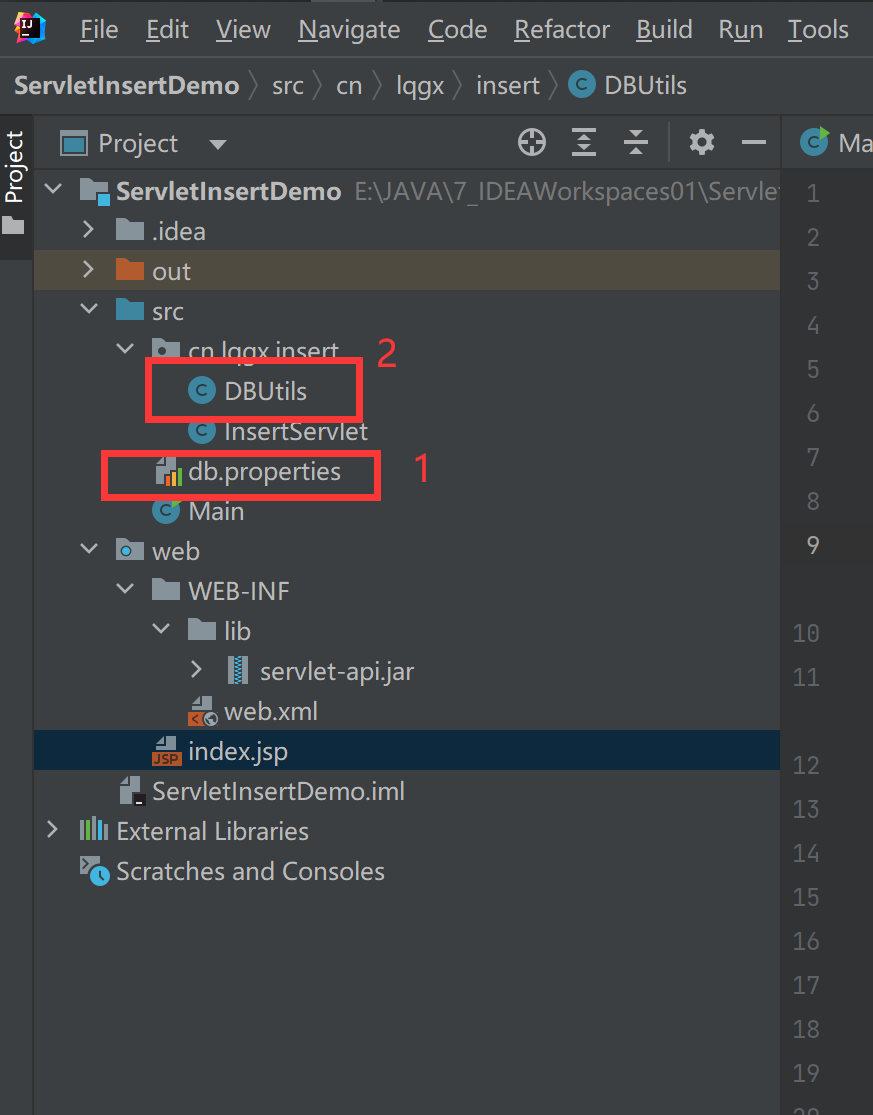Screen dimensions: 873x1115
Task: Select the orange out folder icon
Action: pyautogui.click(x=130, y=270)
